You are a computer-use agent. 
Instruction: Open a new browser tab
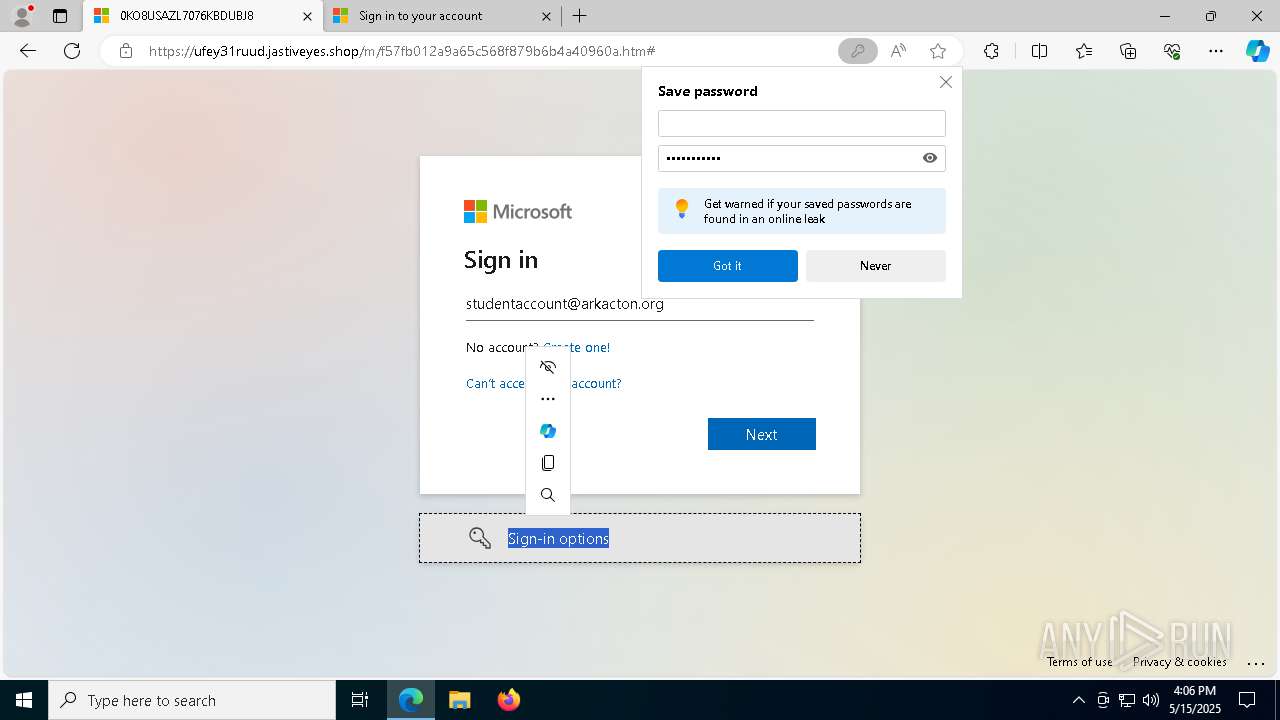tap(580, 16)
